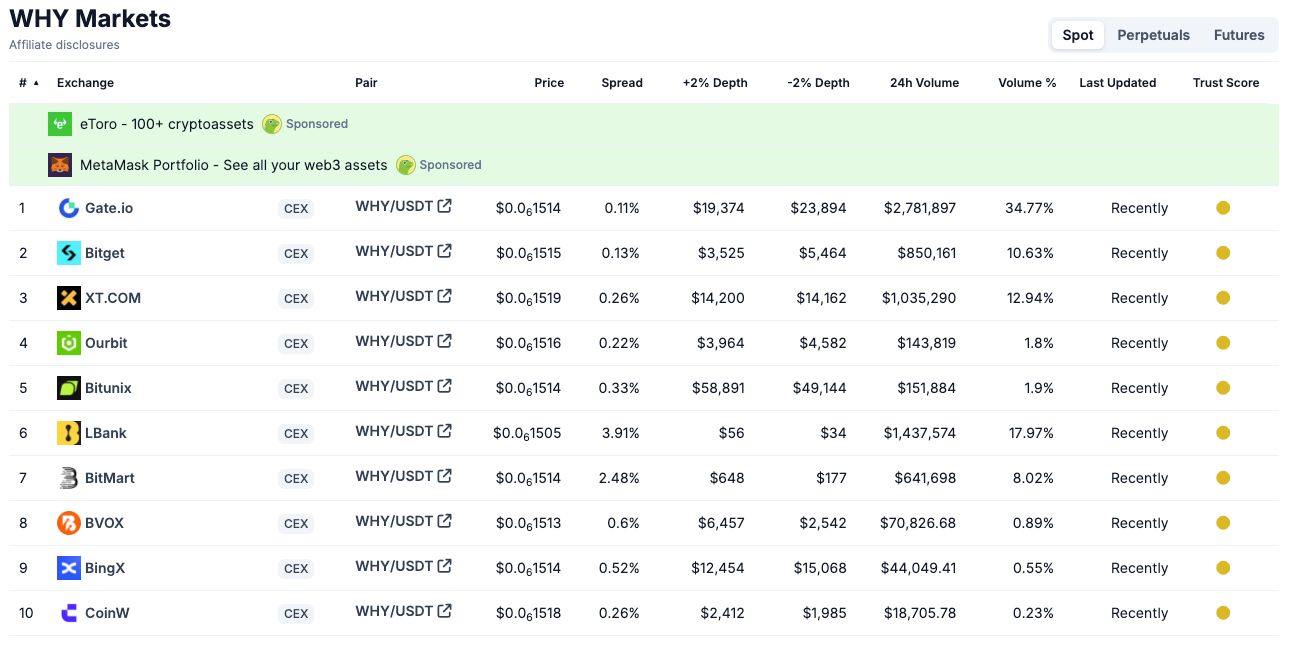Switch to the Futures tab
This screenshot has width=1293, height=645.
[1239, 35]
